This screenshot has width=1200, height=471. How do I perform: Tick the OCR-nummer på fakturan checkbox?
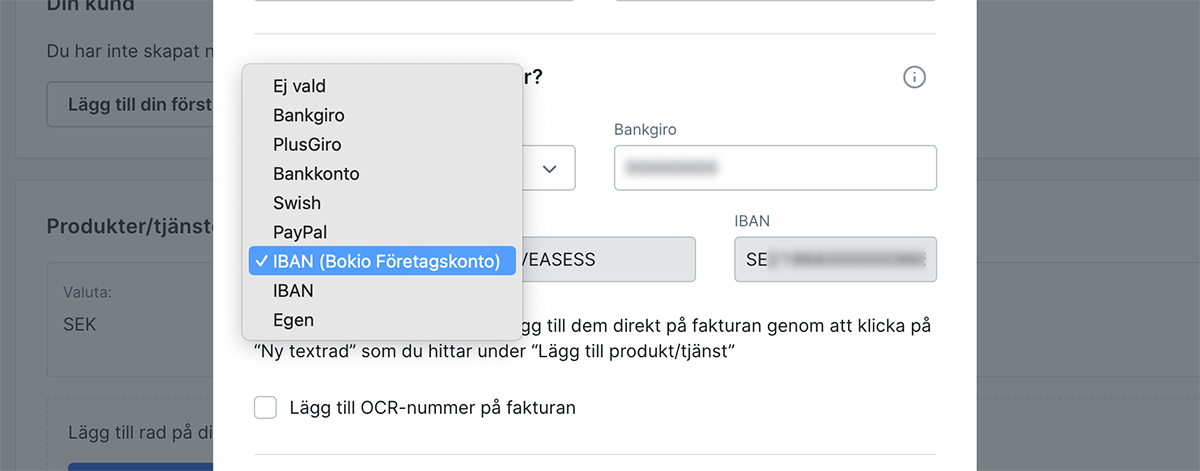pyautogui.click(x=265, y=408)
